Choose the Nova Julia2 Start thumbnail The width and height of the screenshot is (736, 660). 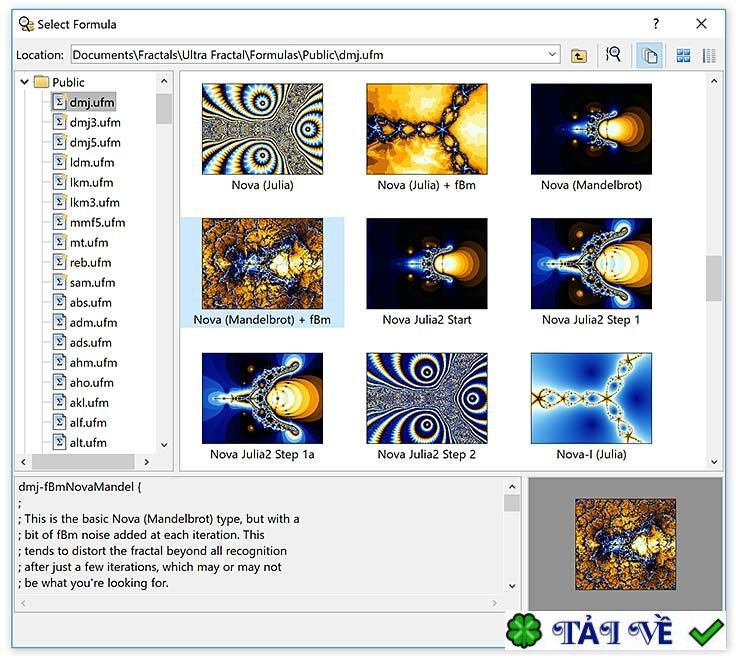[426, 265]
